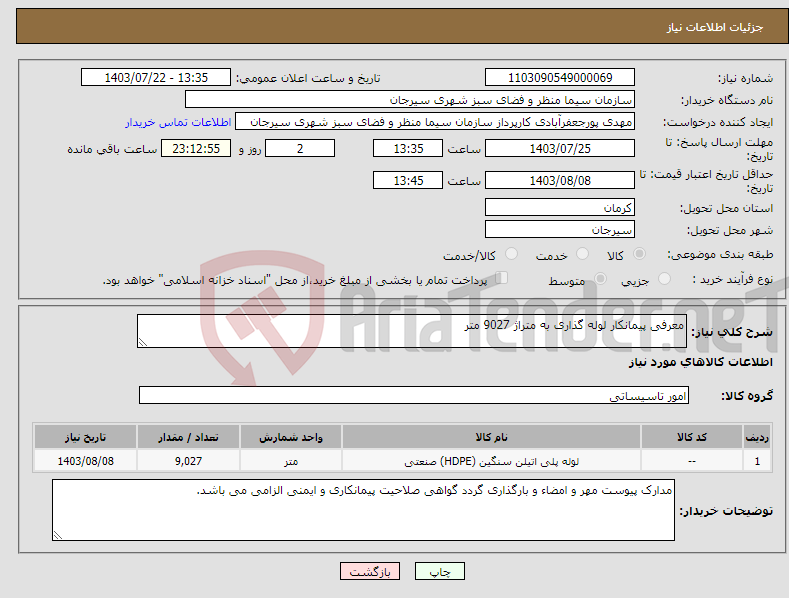789x598 pixels.
Task: Click the response deadline date 1403/07/25
Action: pyautogui.click(x=560, y=148)
